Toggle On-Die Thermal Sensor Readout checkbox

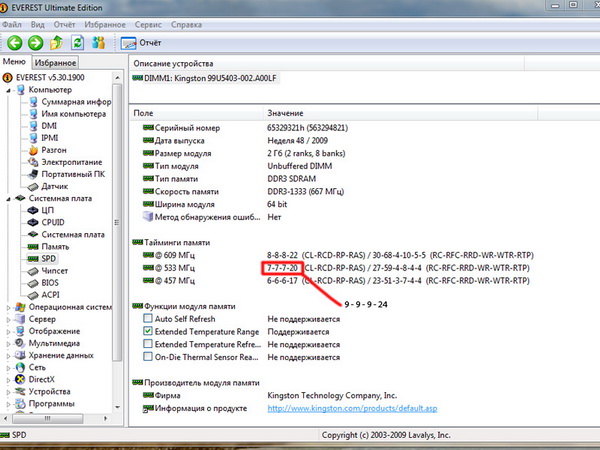(148, 357)
